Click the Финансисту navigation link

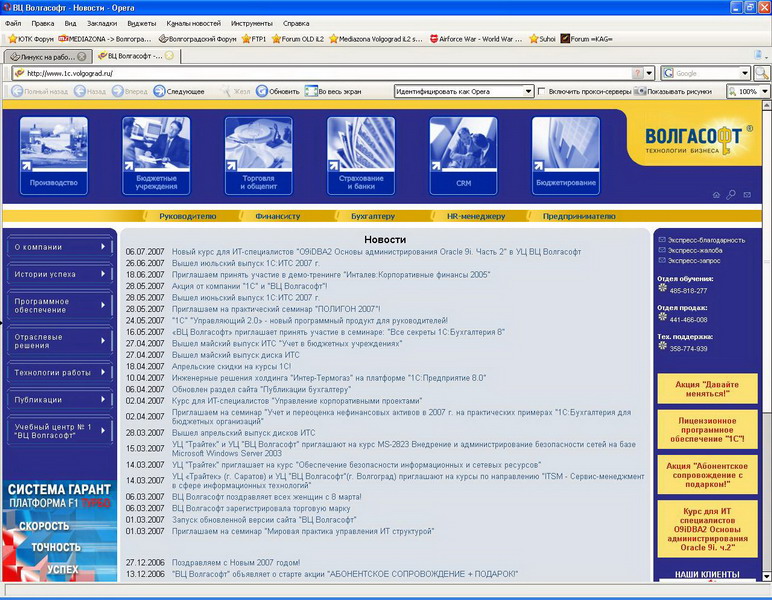(x=278, y=216)
